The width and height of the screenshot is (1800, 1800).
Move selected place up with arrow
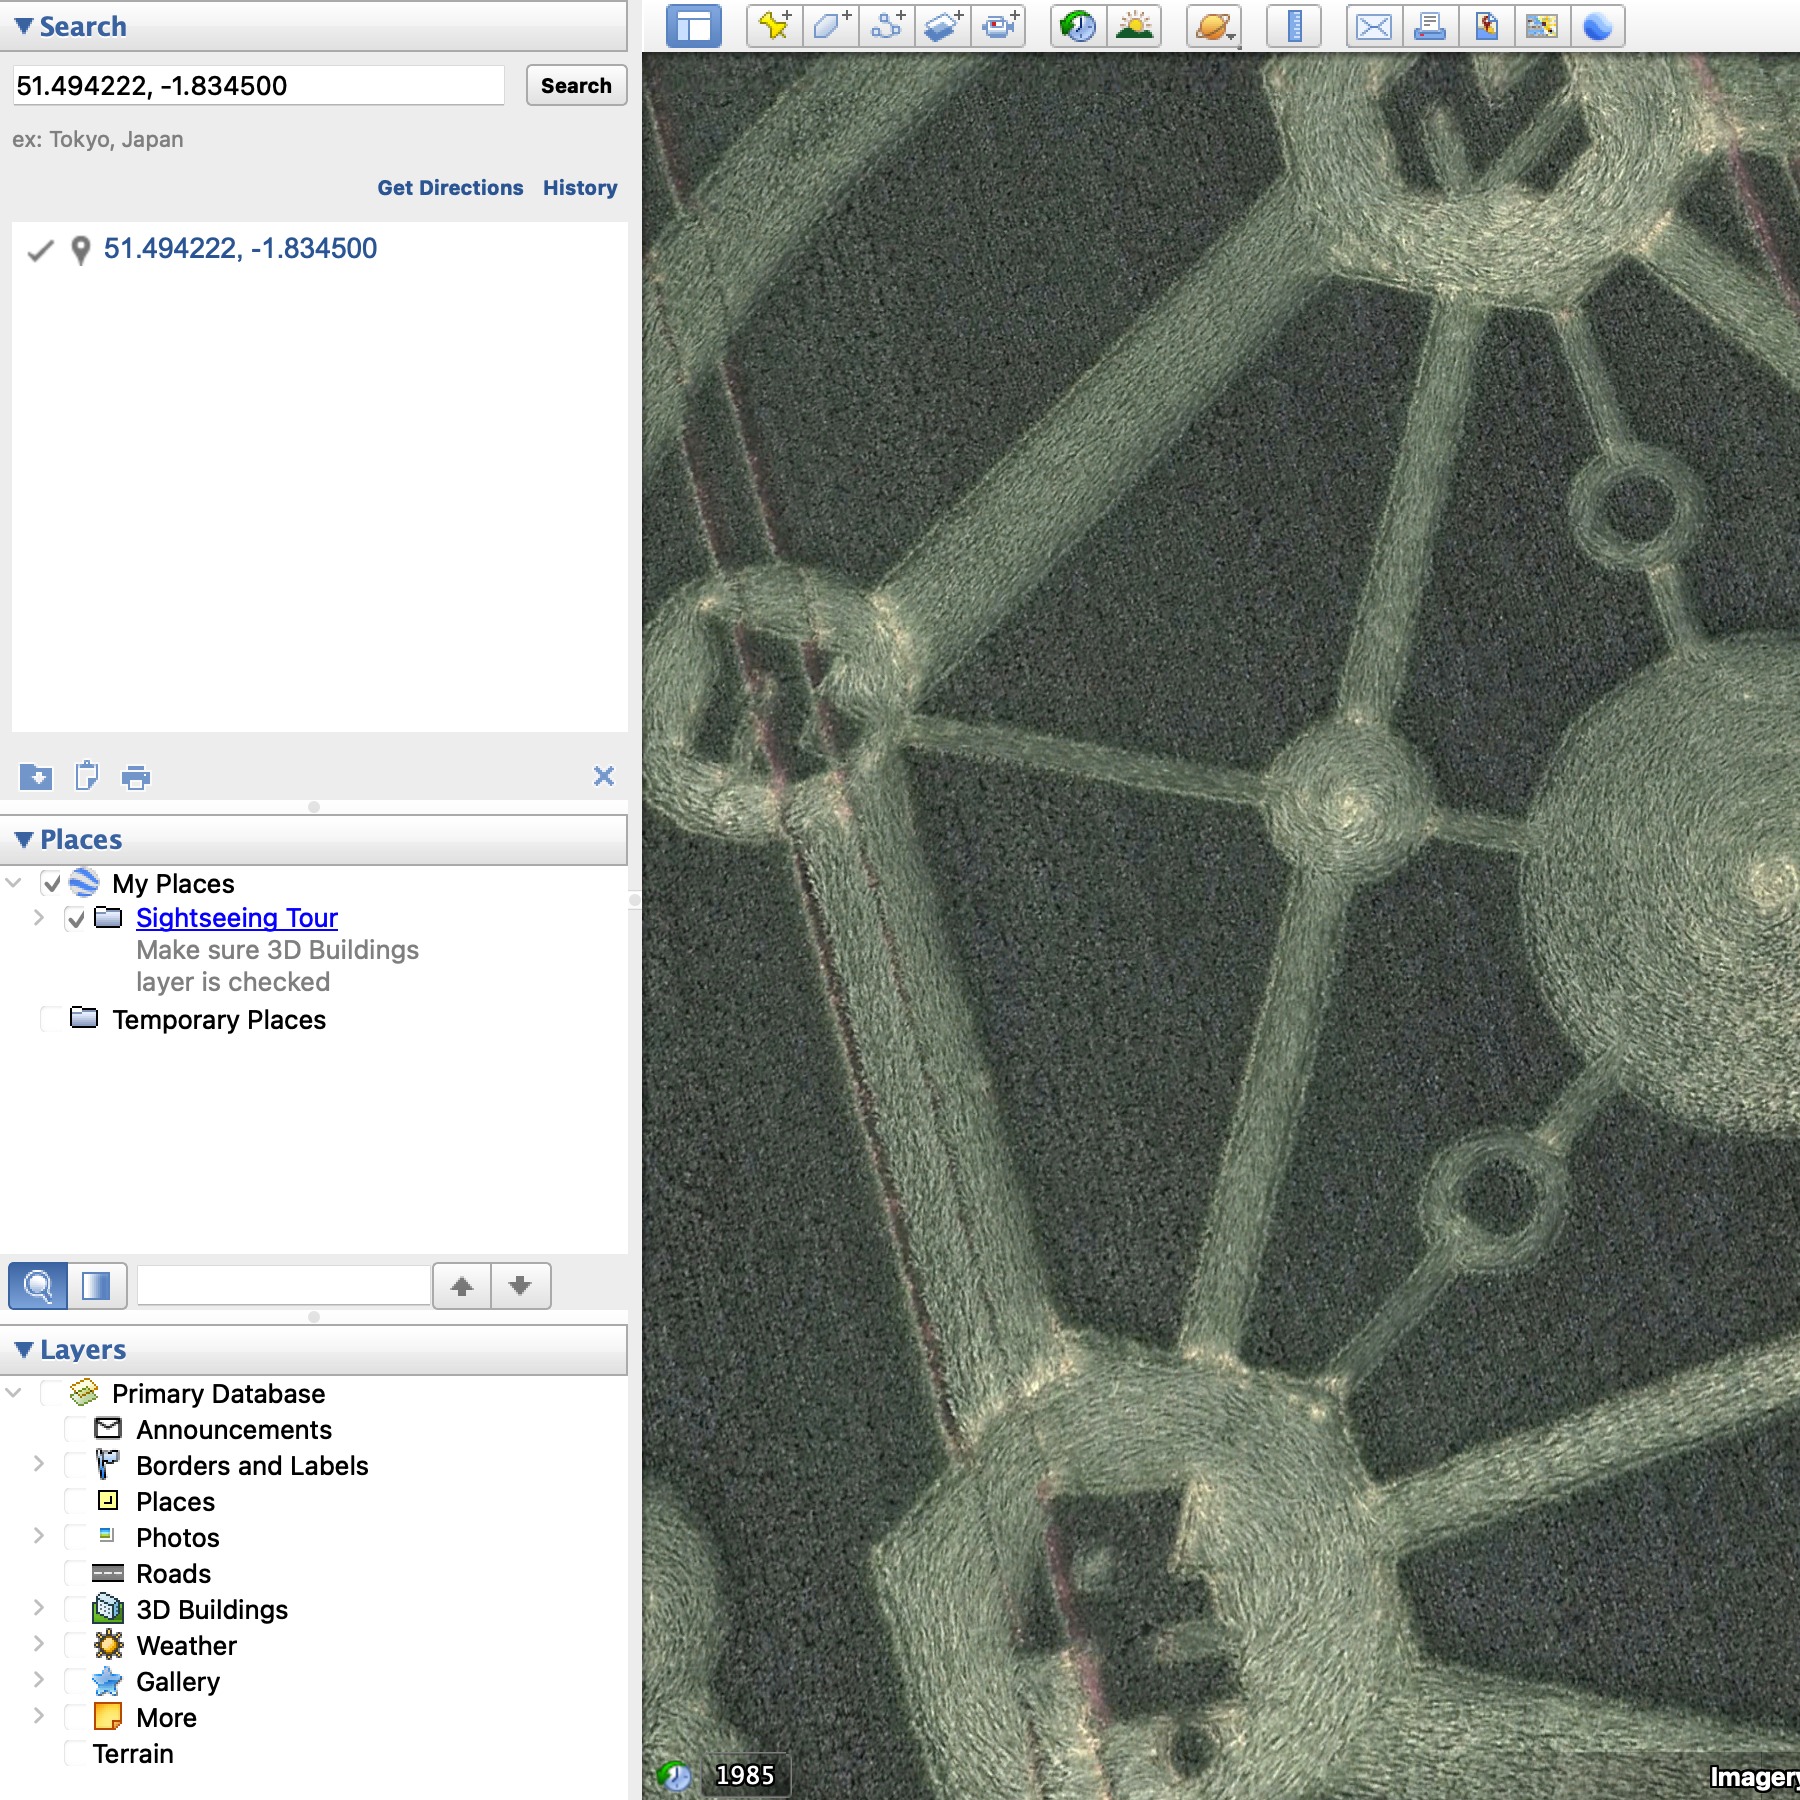(x=462, y=1286)
